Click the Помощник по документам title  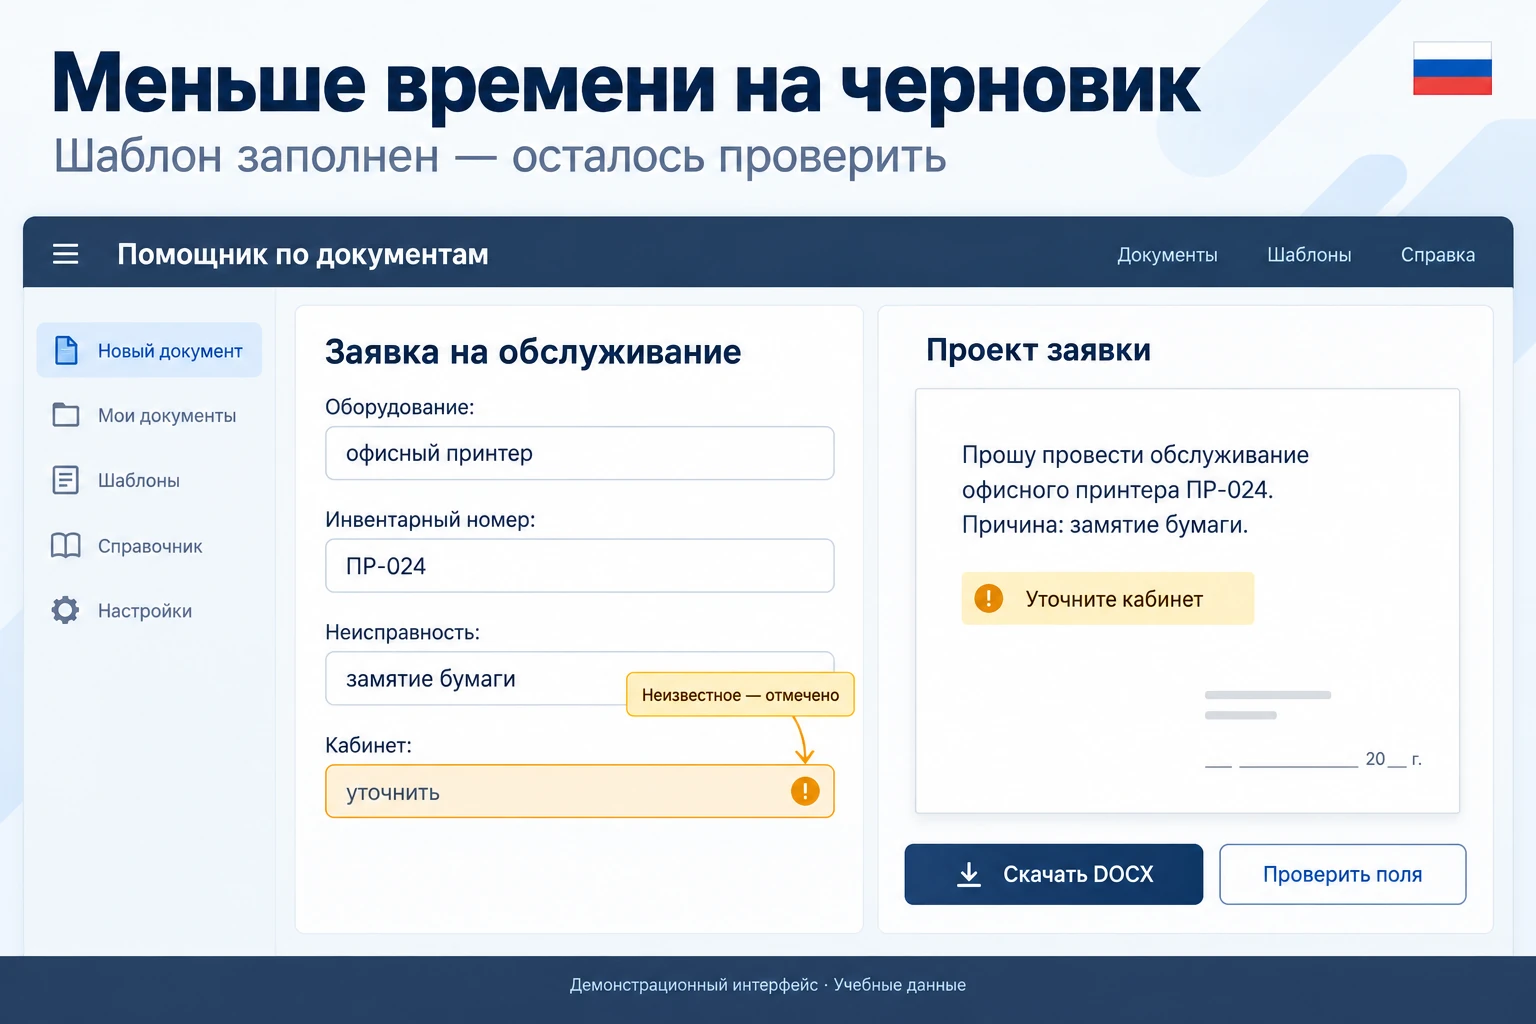303,254
